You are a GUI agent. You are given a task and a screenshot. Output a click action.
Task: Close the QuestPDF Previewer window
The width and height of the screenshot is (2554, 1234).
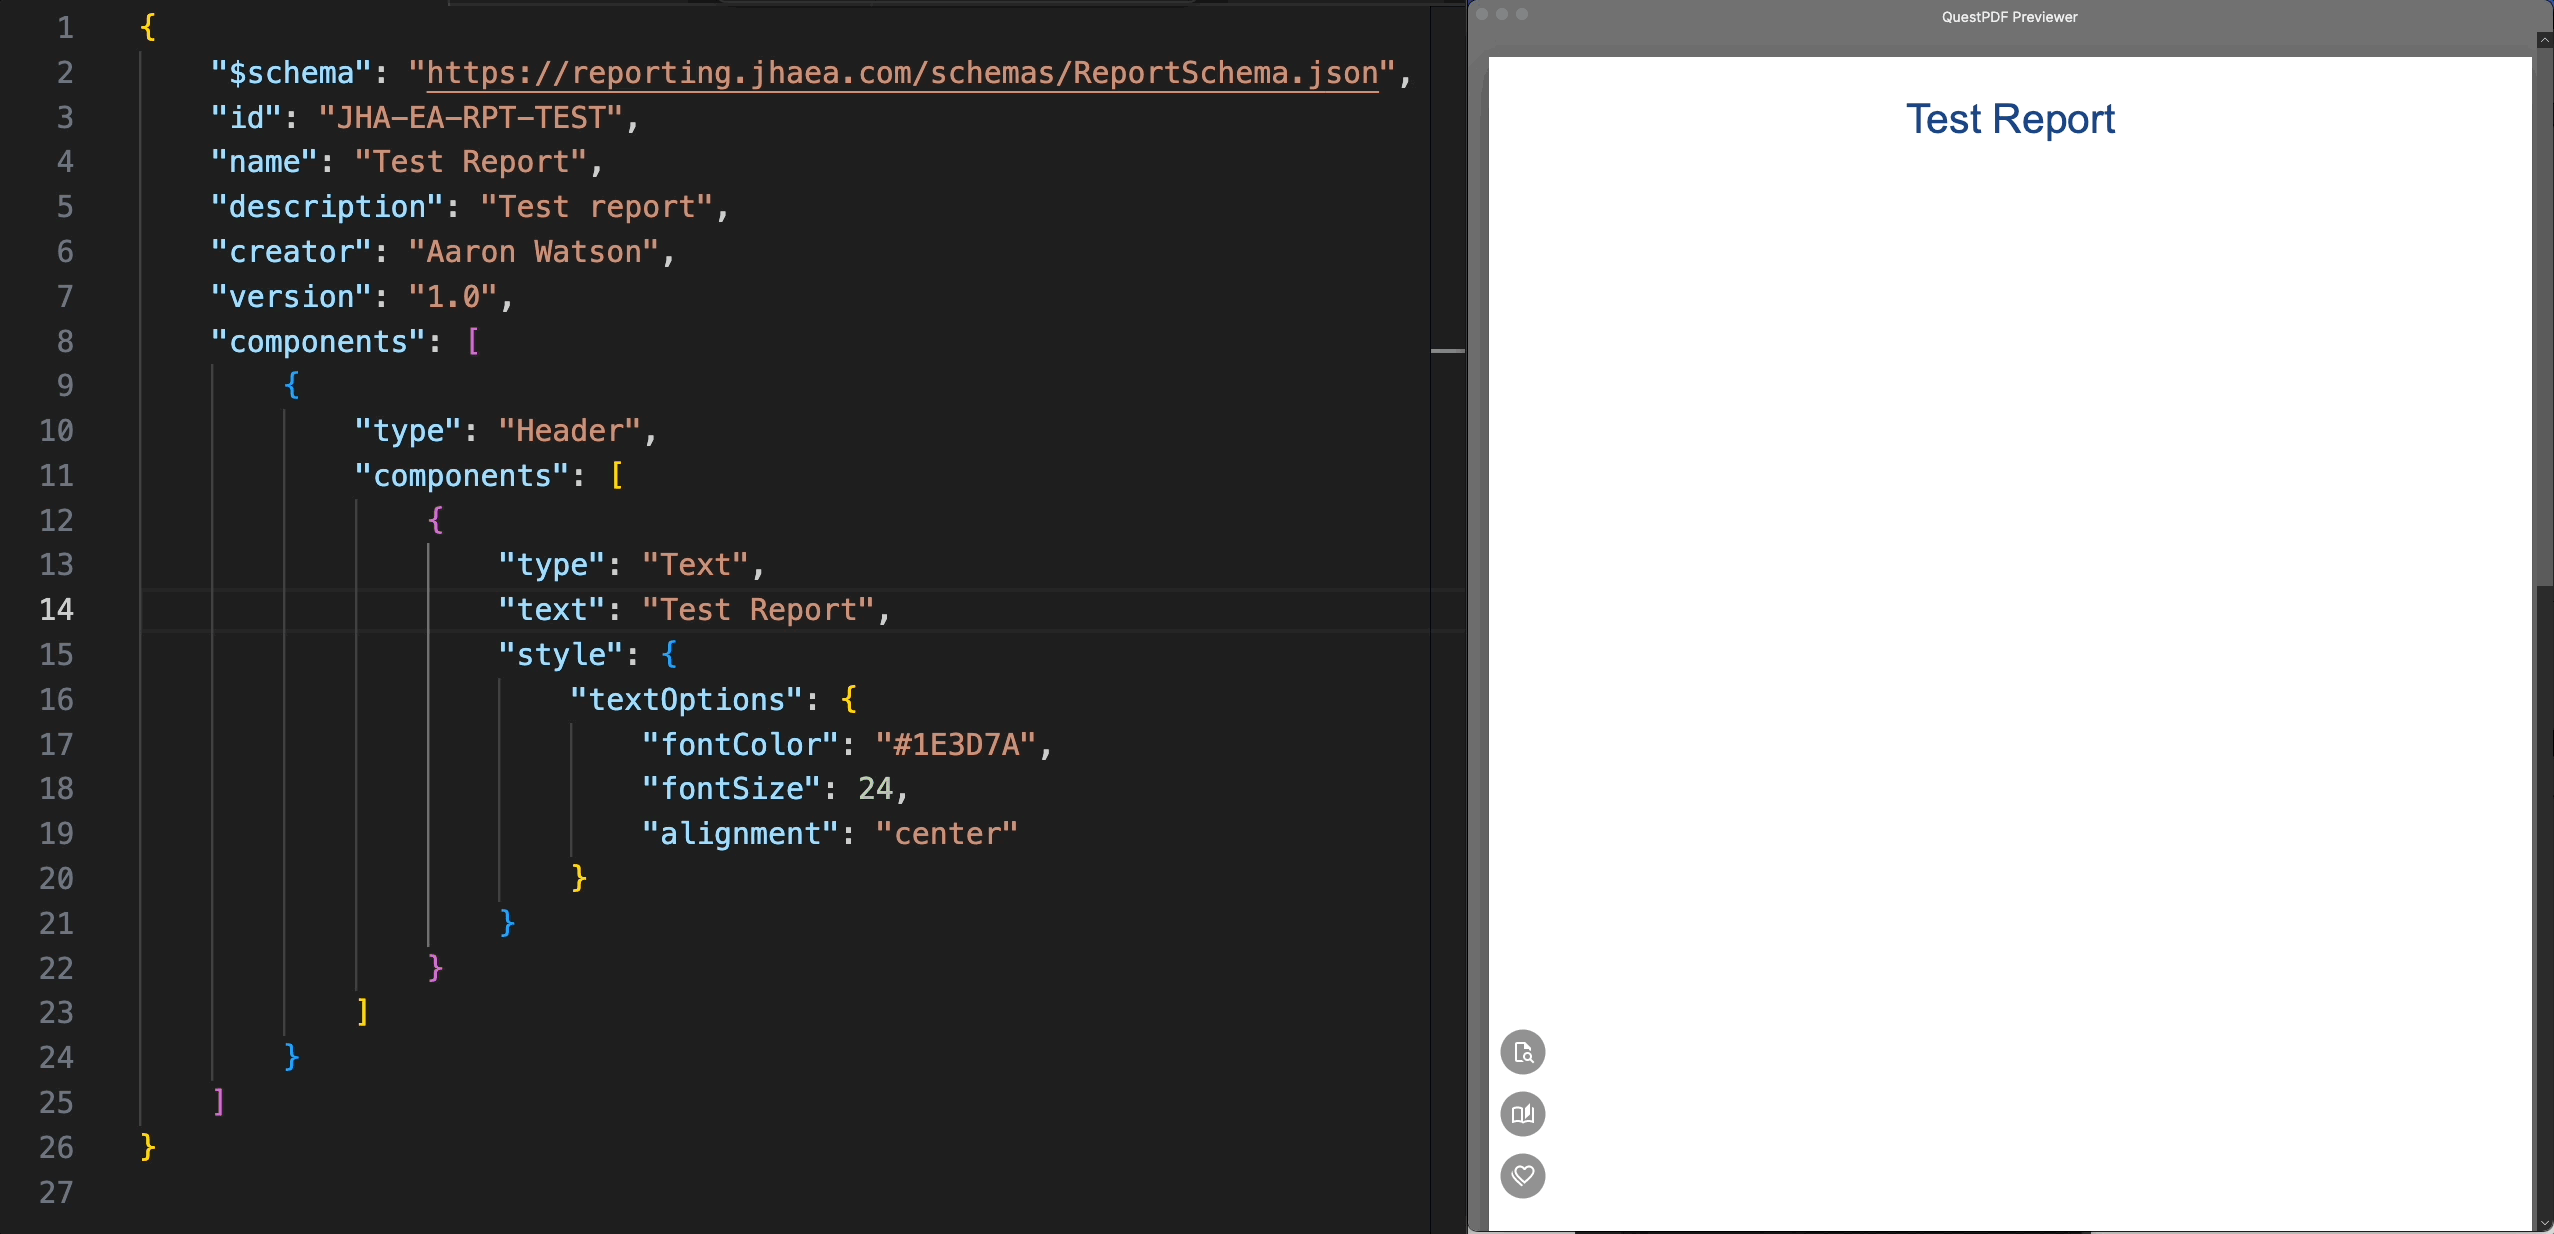click(x=1482, y=14)
